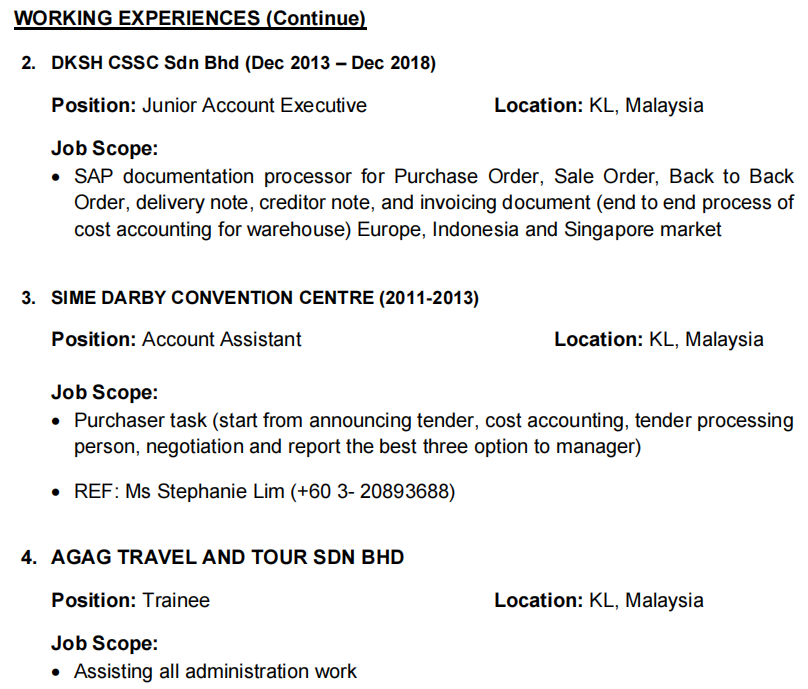The width and height of the screenshot is (808, 689).
Task: Click the AGAG TRAVEL AND TOUR SDN BHD heading
Action: tap(228, 557)
